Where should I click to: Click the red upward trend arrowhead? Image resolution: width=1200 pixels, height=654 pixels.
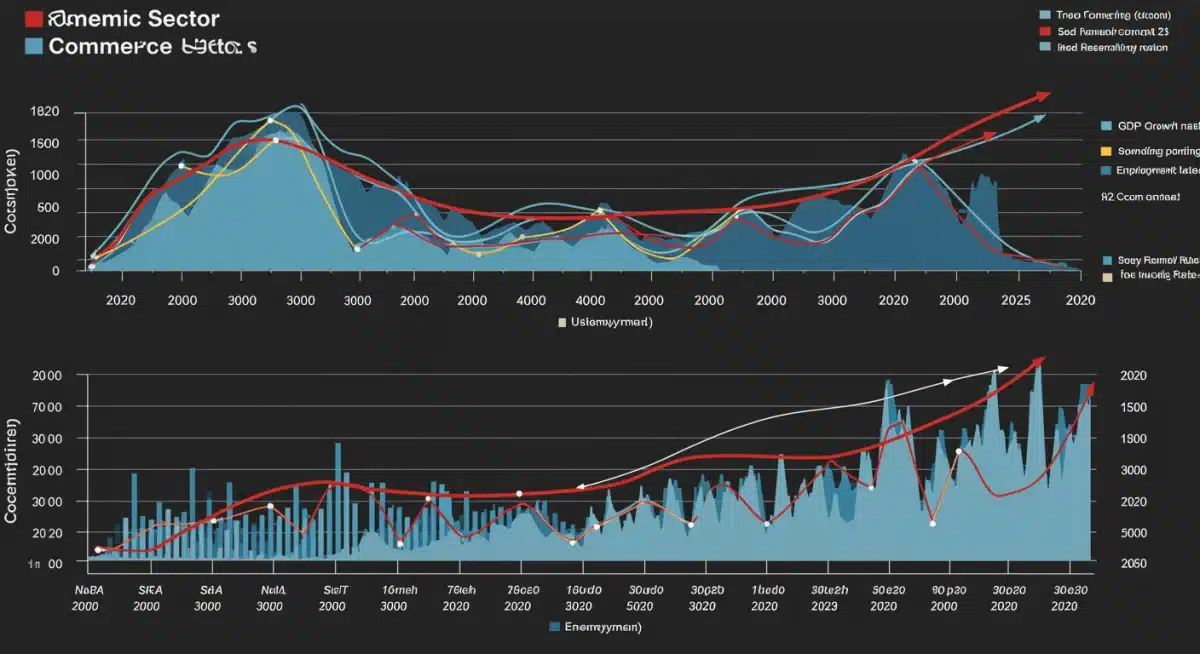tap(1044, 95)
